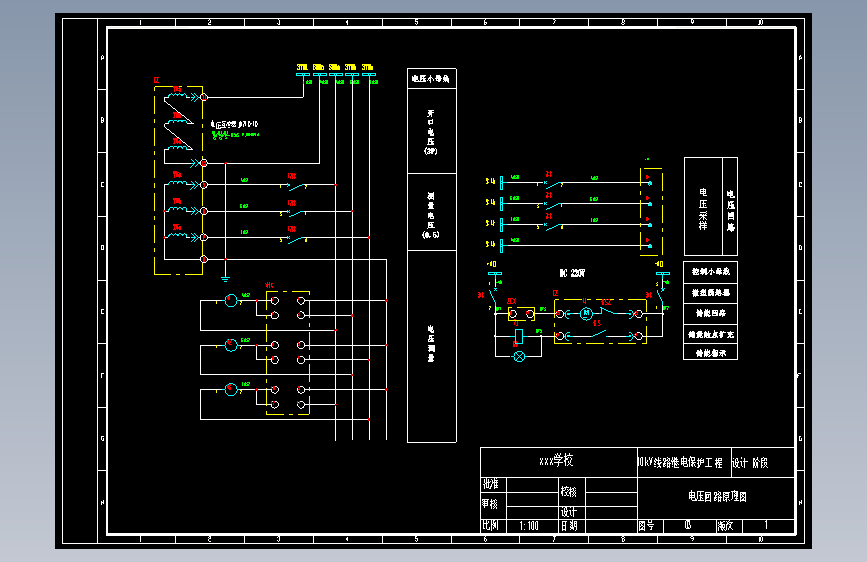This screenshot has height=562, width=867.
Task: Click the "控制小母线" legend row
Action: pos(711,272)
